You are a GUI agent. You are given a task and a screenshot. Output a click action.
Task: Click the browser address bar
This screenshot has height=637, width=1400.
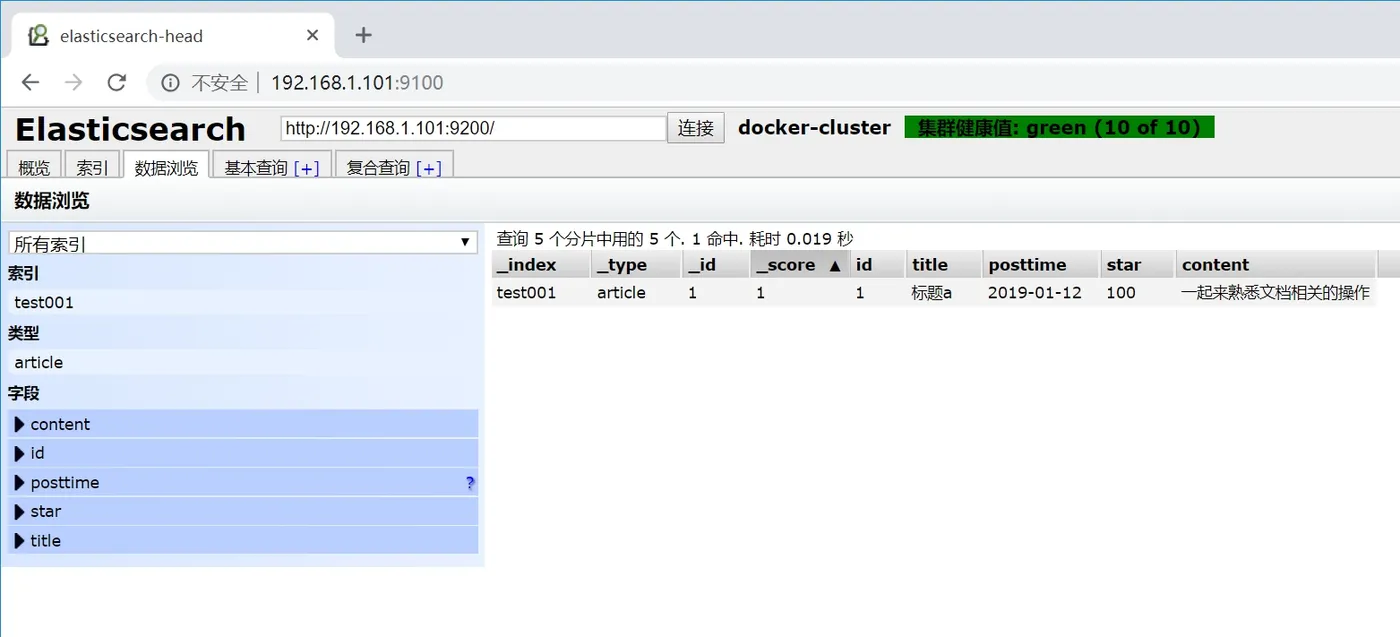point(770,82)
